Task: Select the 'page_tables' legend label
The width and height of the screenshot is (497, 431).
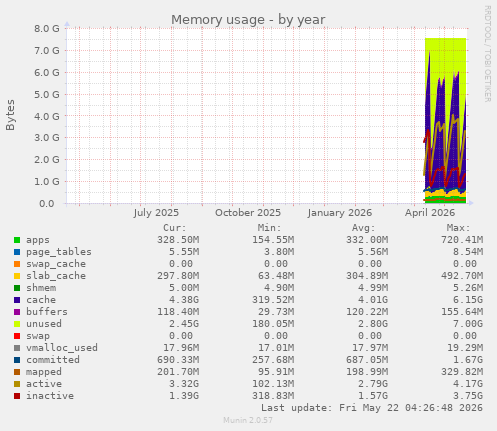Action: (59, 252)
